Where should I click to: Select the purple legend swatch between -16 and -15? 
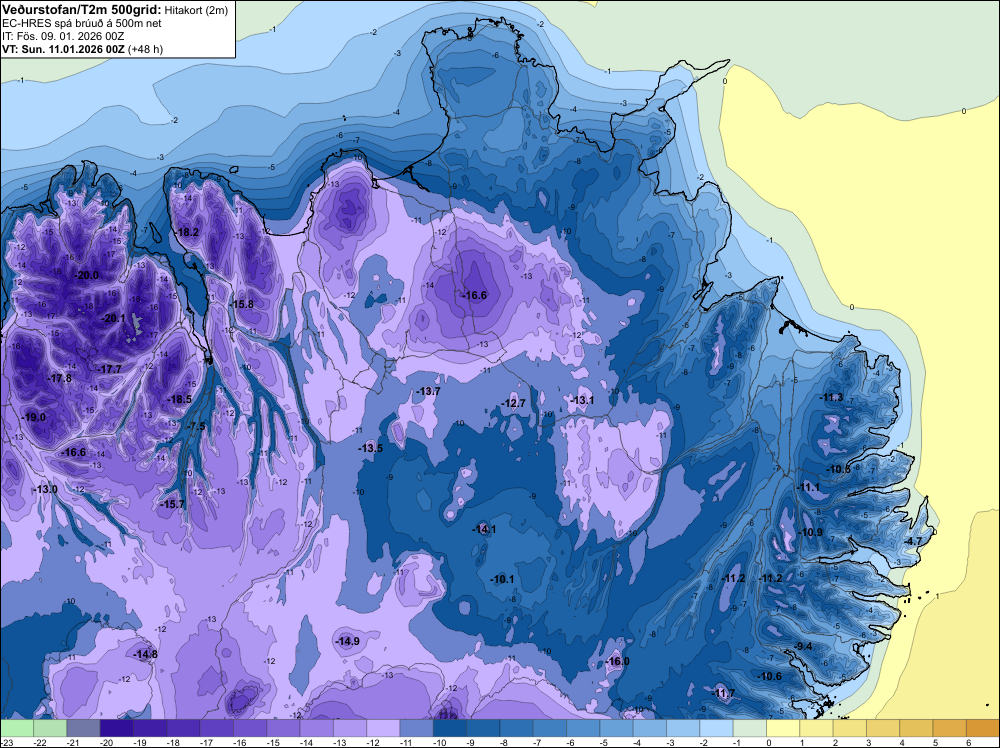click(x=250, y=728)
